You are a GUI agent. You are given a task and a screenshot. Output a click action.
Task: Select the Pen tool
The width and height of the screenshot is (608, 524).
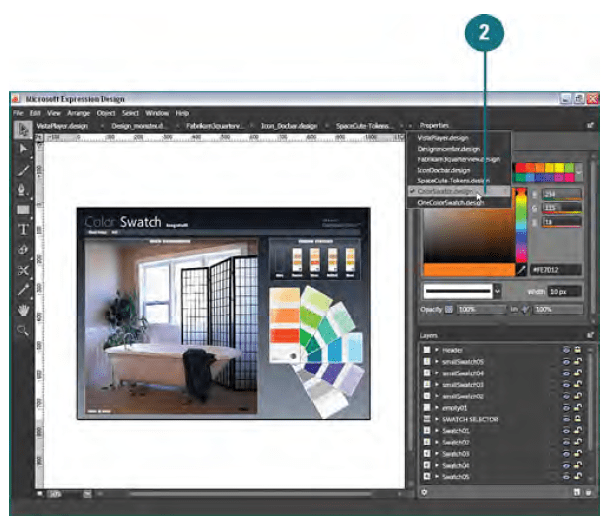(x=22, y=190)
